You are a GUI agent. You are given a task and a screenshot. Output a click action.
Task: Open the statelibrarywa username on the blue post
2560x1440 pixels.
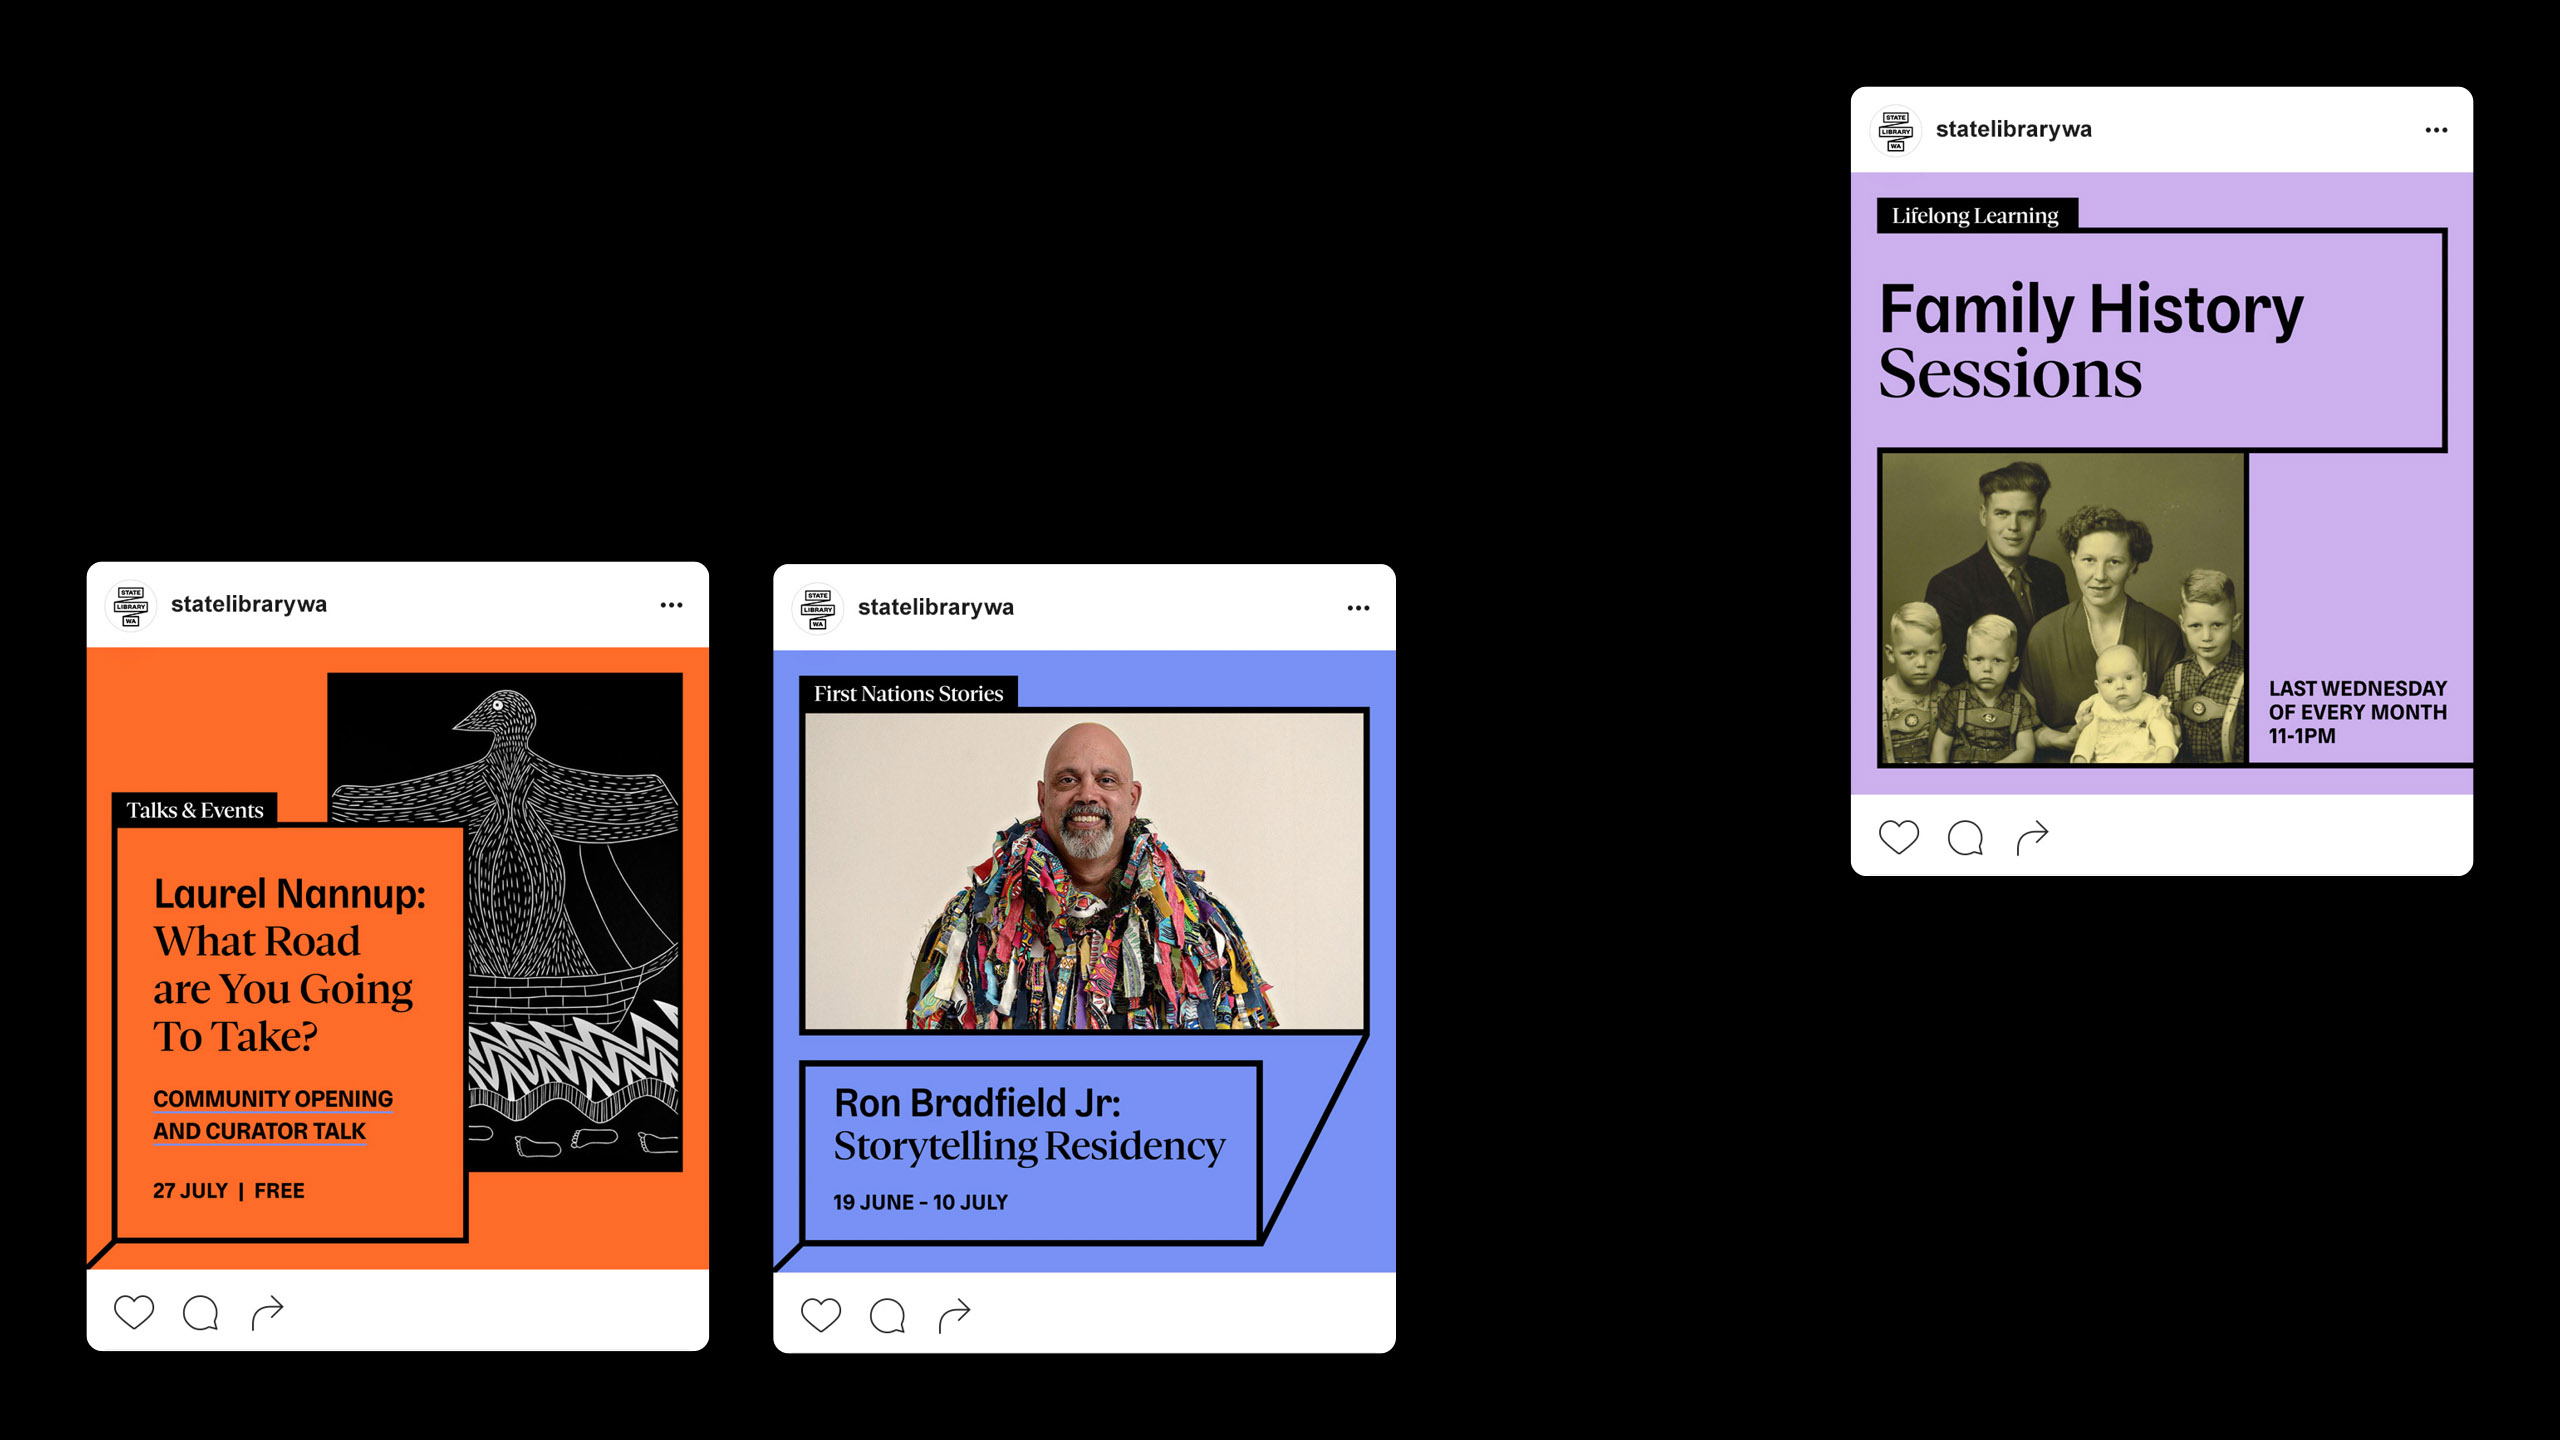[935, 607]
